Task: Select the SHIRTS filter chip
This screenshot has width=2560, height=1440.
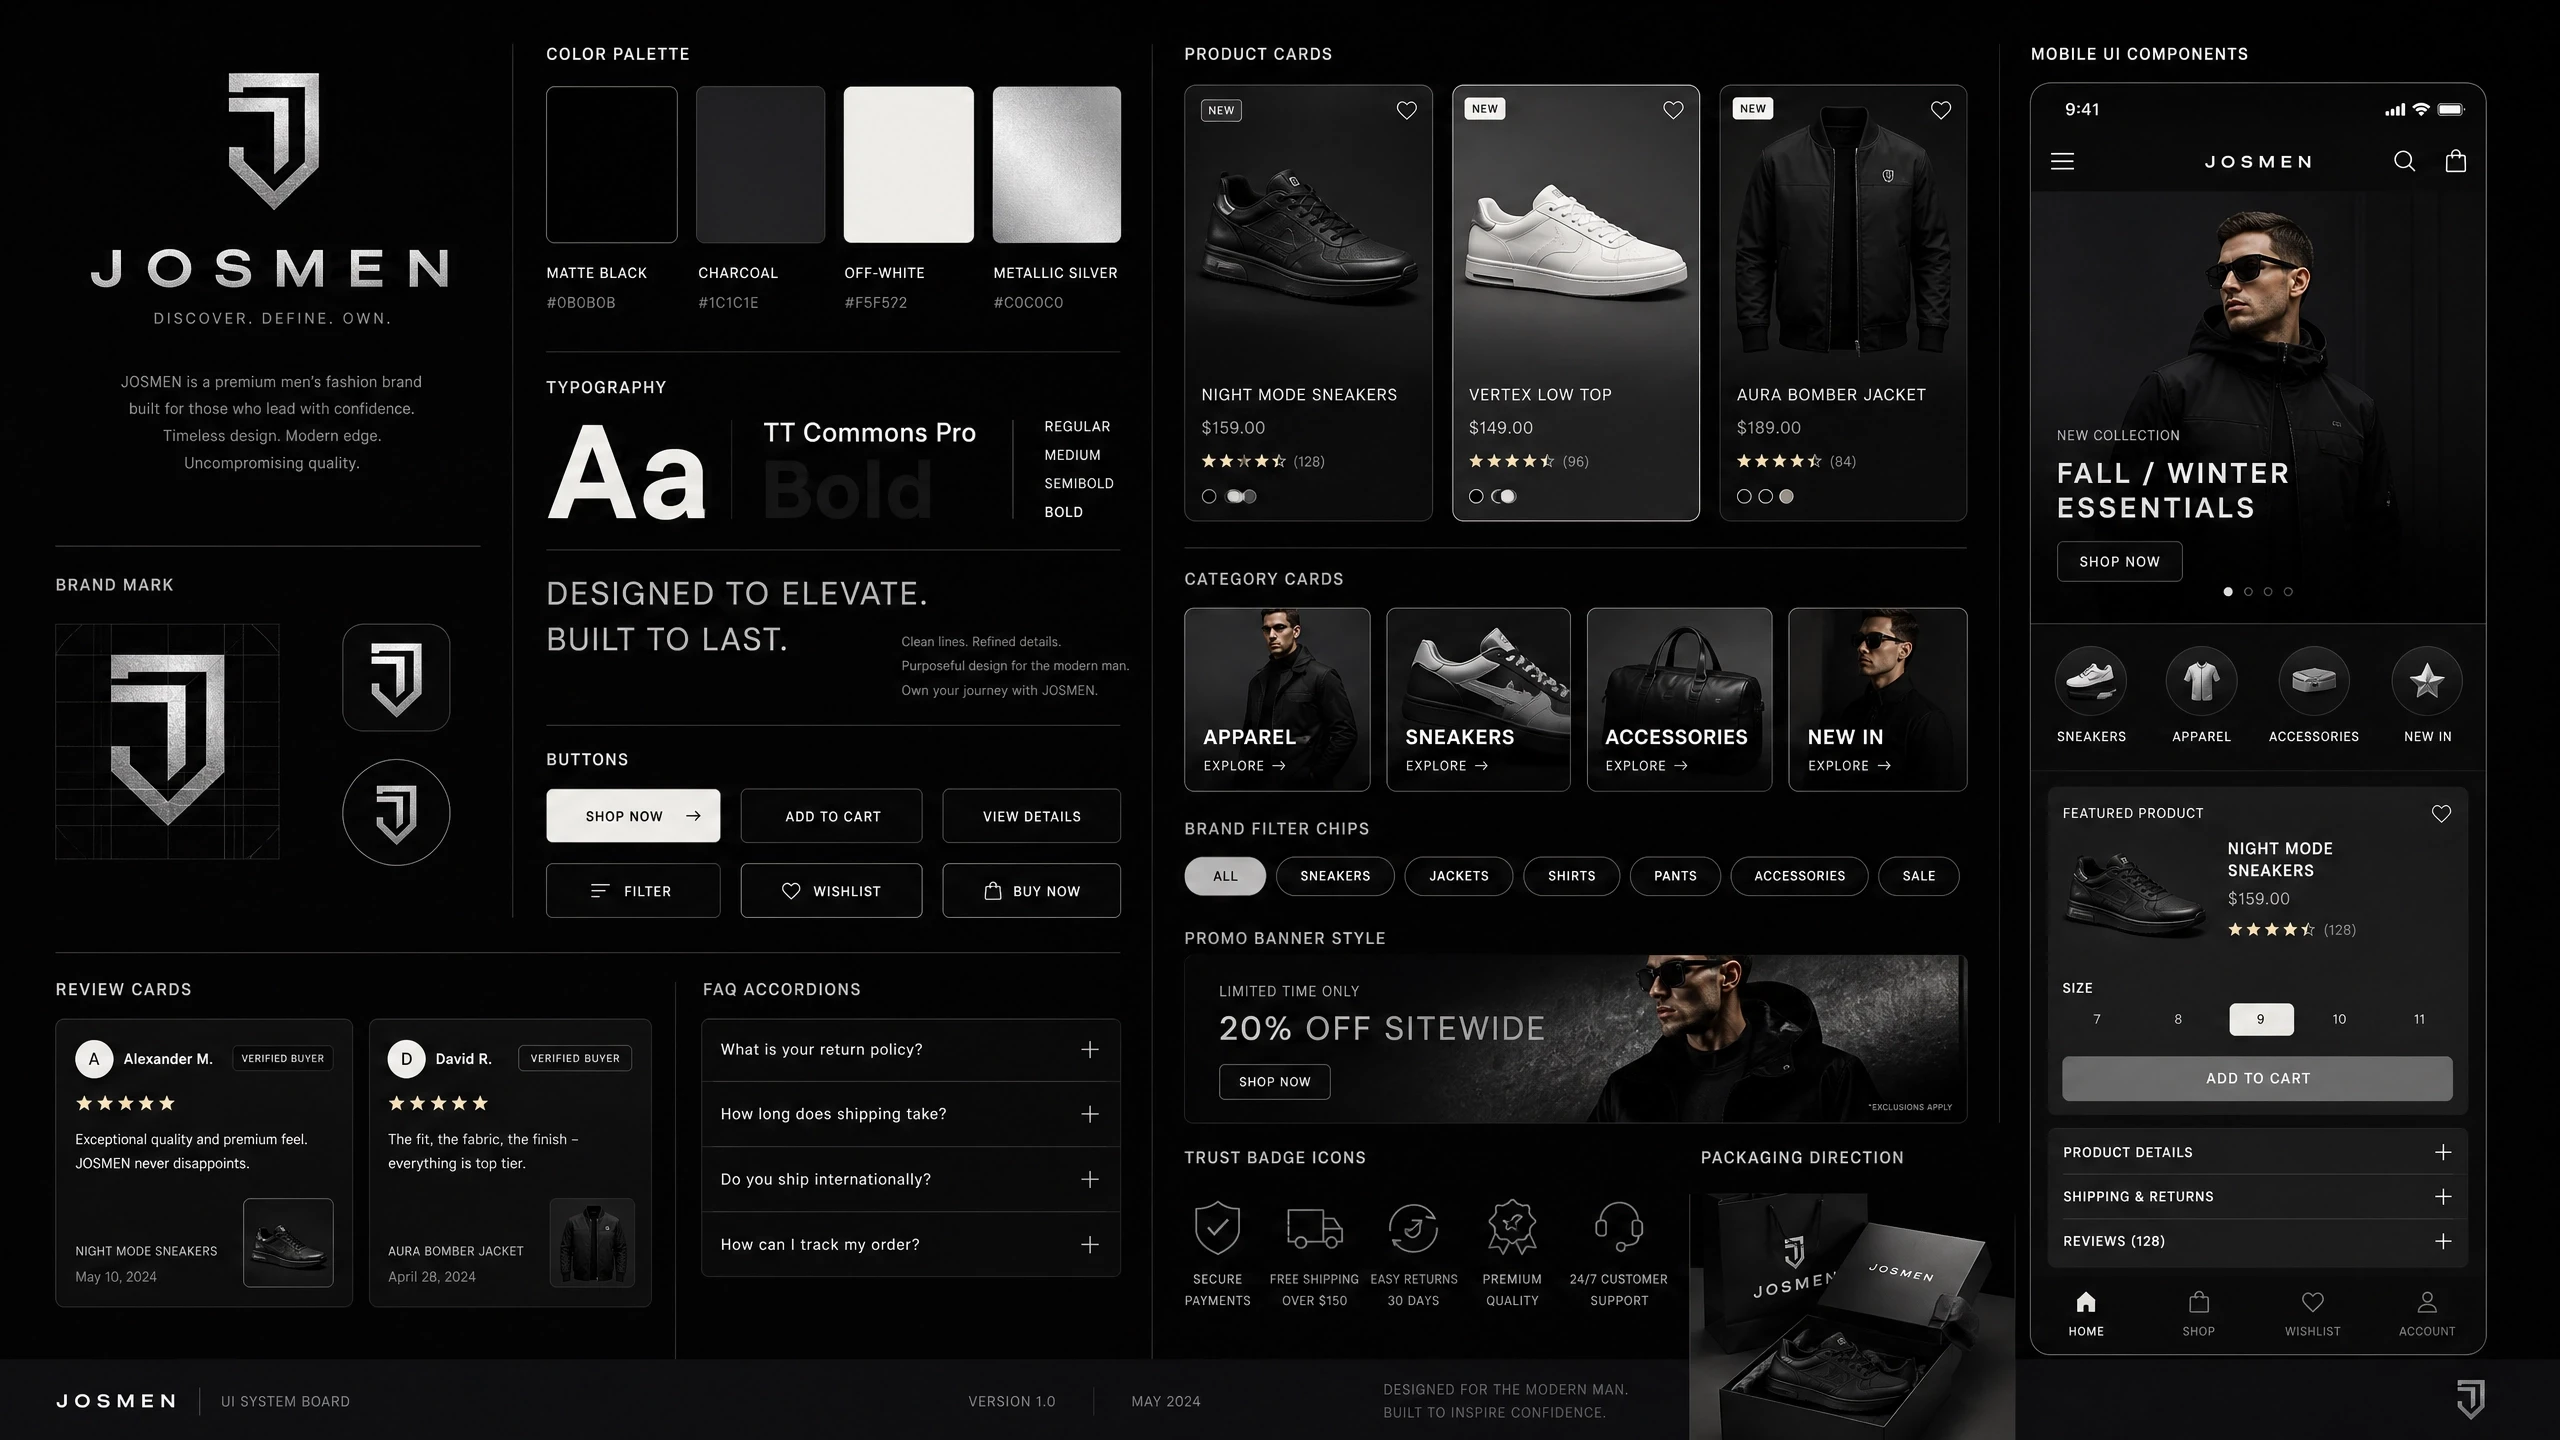Action: (x=1571, y=876)
